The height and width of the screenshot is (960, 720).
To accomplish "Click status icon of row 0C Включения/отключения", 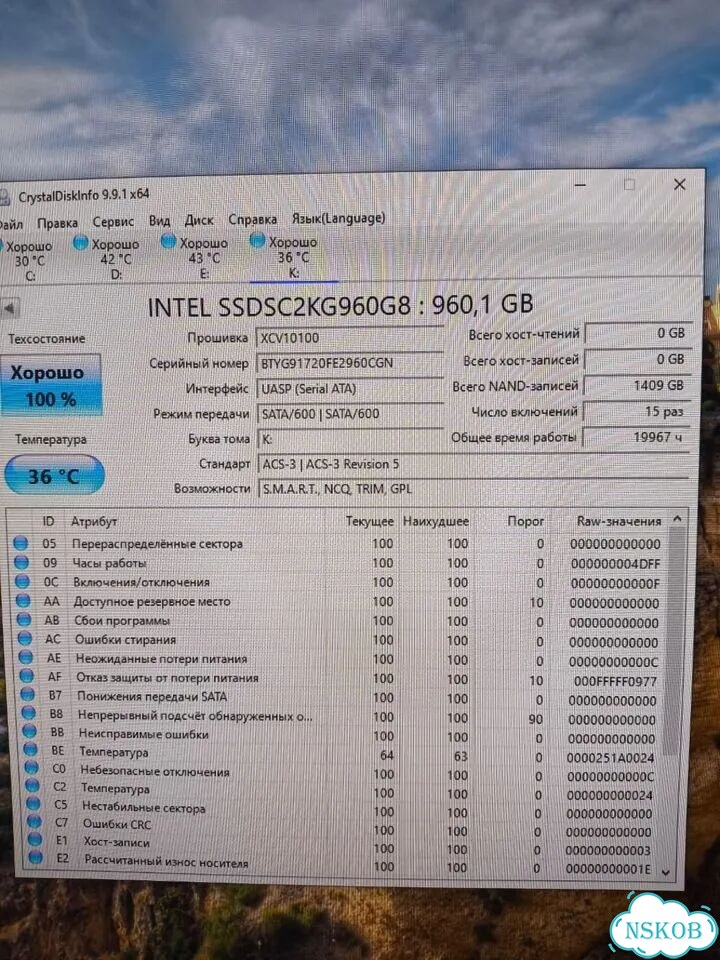I will coord(21,581).
